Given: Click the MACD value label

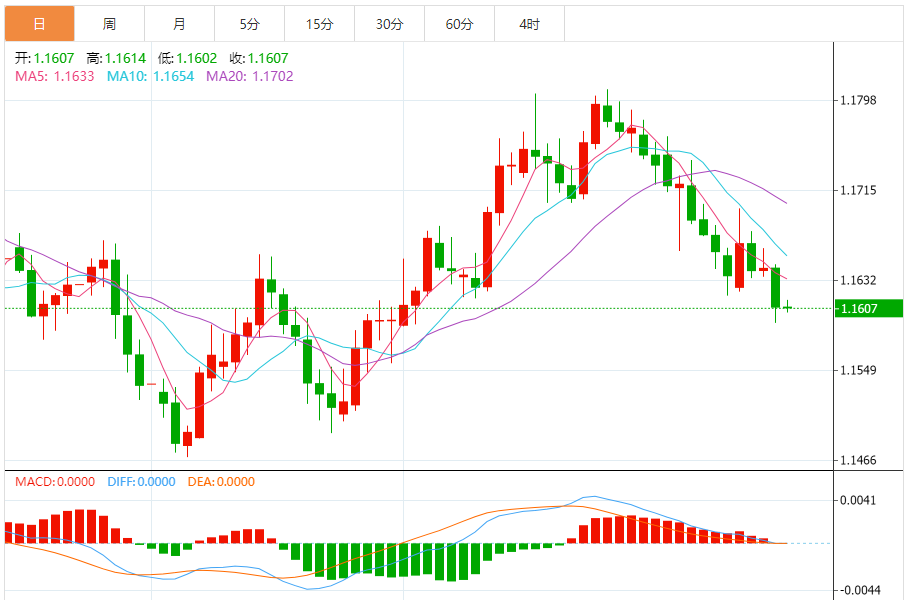Looking at the screenshot, I should (55, 482).
